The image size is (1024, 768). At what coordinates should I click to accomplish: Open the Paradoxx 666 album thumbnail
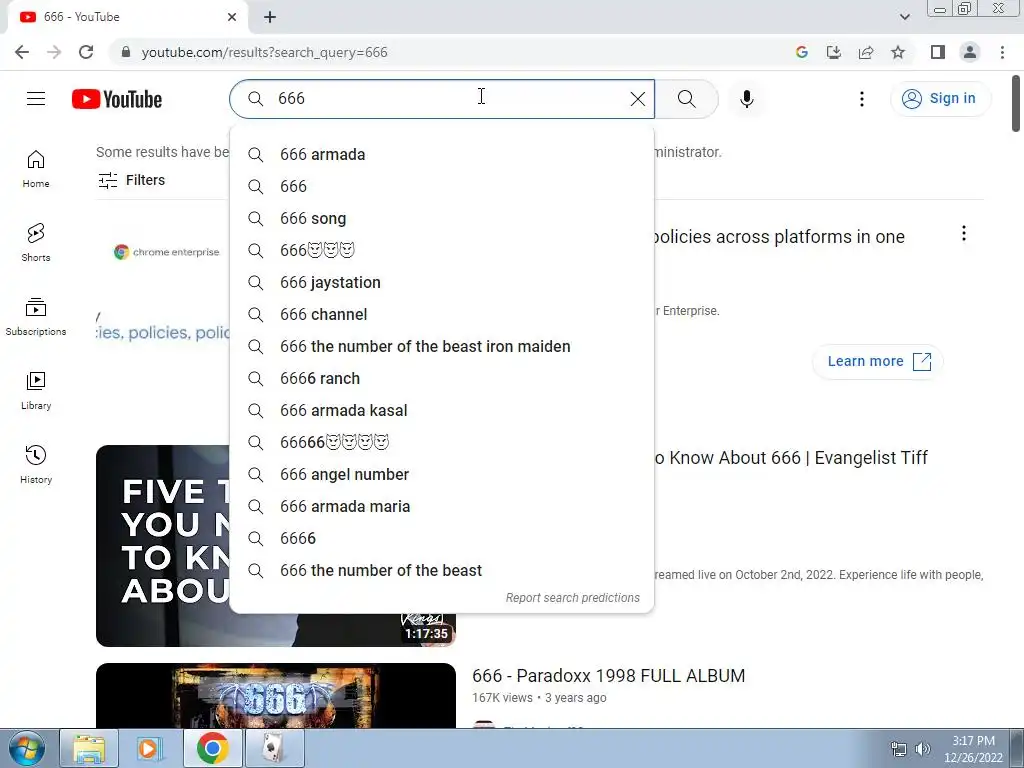pyautogui.click(x=276, y=696)
